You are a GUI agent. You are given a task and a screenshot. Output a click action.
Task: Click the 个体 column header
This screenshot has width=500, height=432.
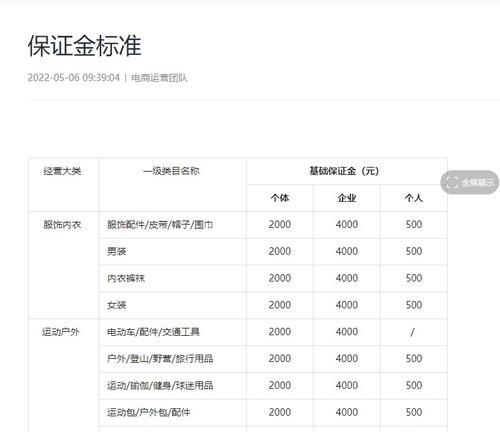pos(280,198)
